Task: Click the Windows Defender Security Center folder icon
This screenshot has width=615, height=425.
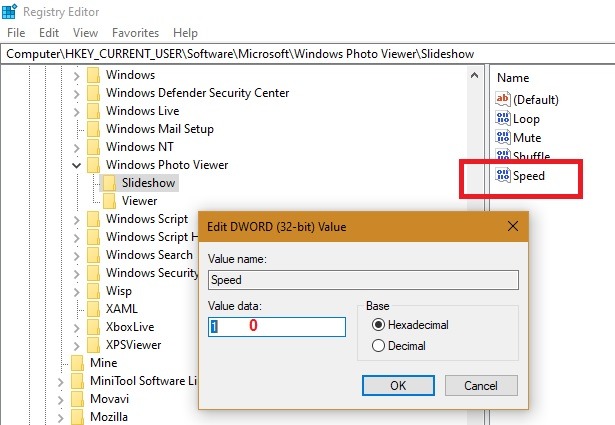Action: click(93, 93)
